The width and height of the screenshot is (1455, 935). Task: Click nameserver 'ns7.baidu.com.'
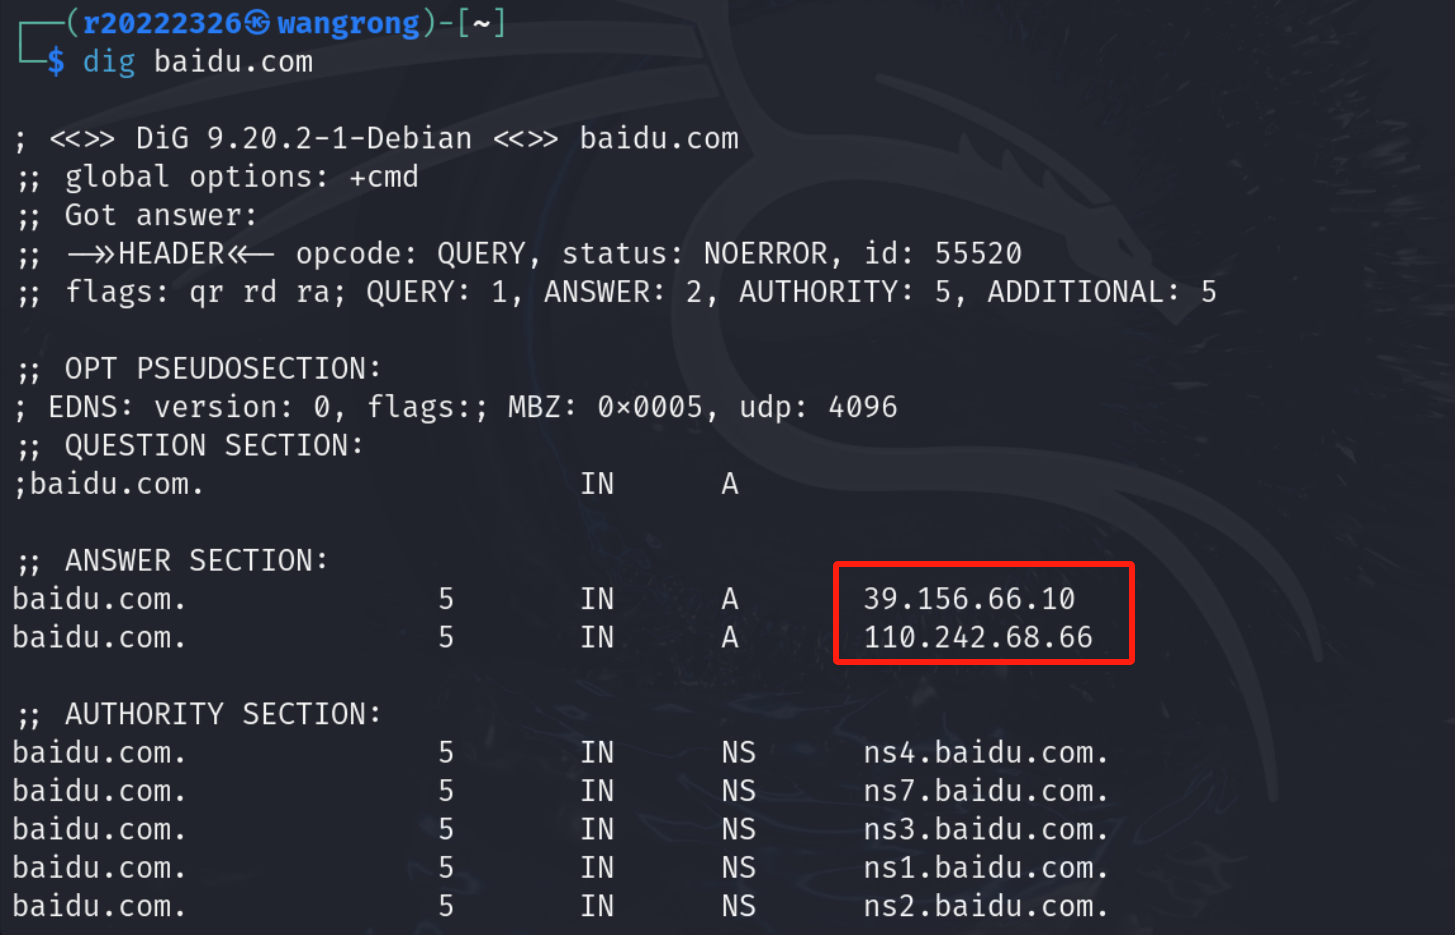[x=986, y=791]
